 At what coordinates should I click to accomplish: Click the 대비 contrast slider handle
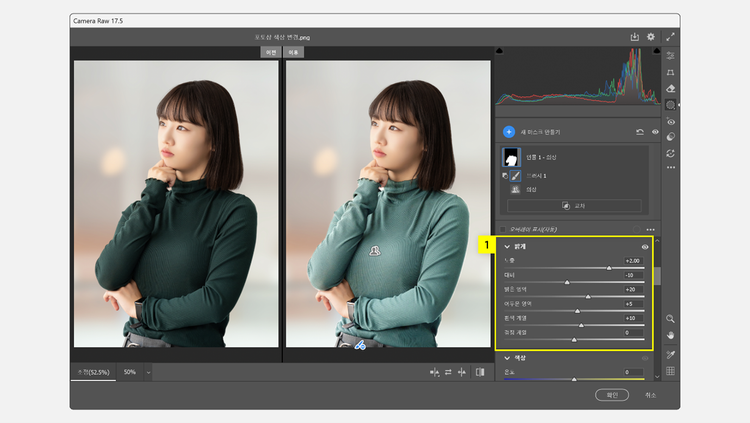coord(567,282)
